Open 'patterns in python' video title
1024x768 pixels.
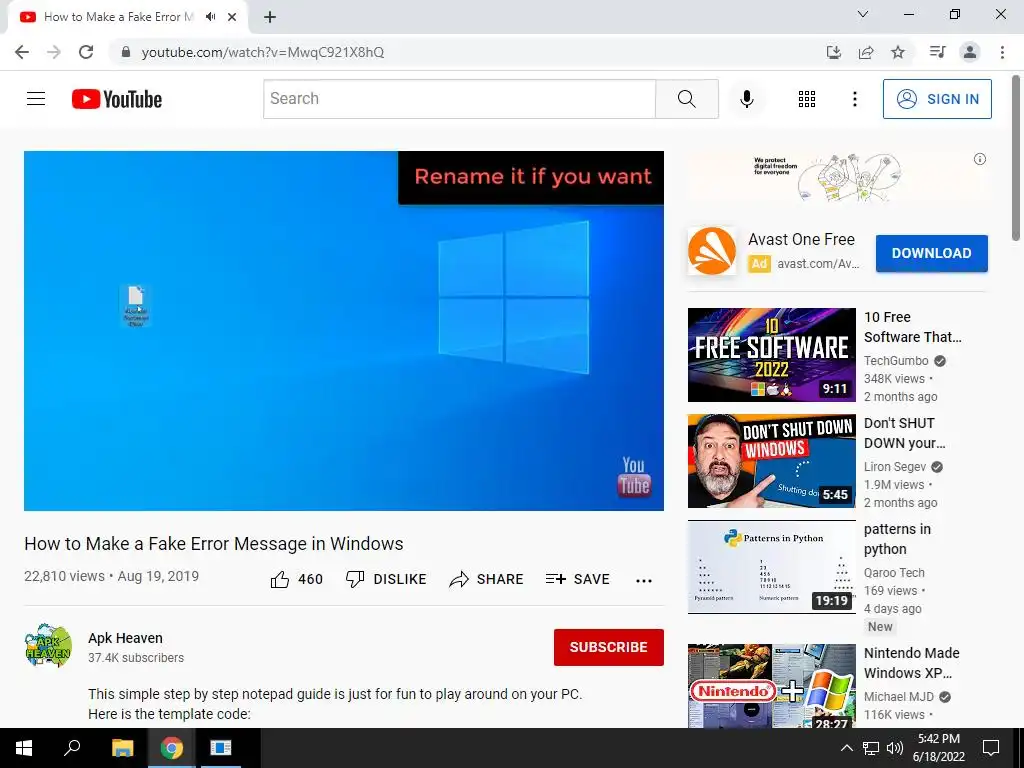(897, 539)
